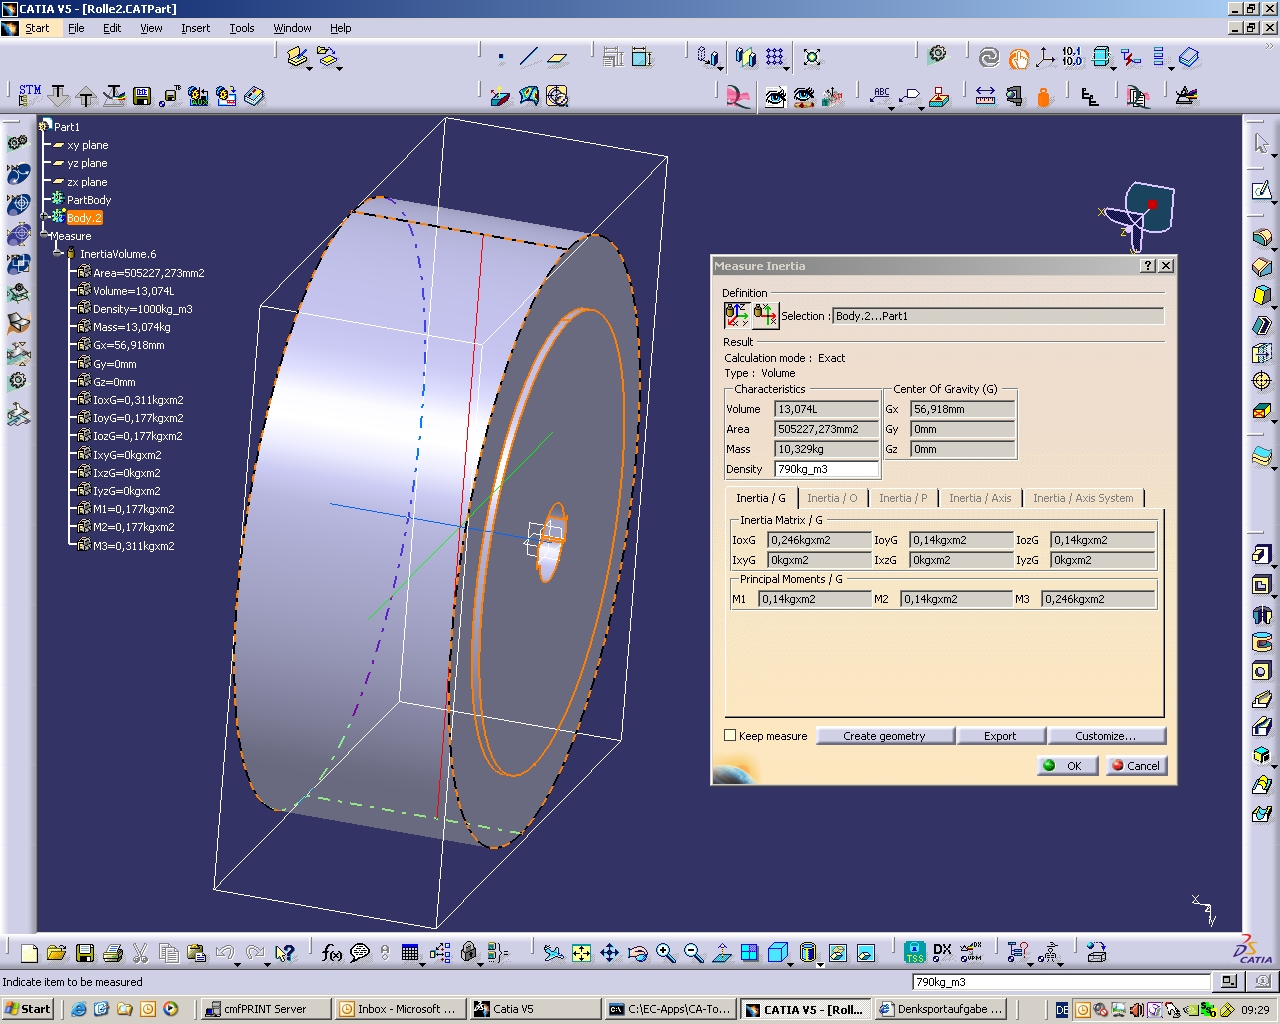Click the Rotate view icon
Image resolution: width=1280 pixels, height=1024 pixels.
coord(638,953)
